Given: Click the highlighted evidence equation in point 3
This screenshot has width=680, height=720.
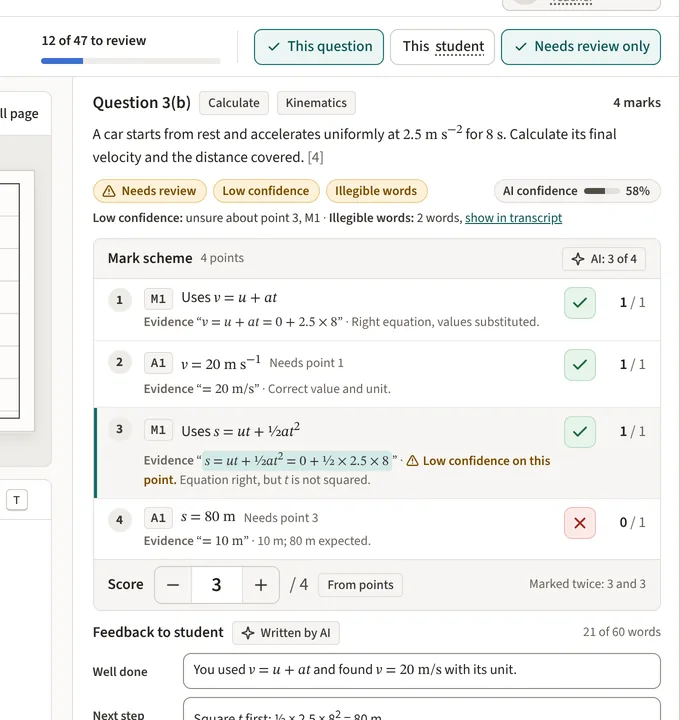Looking at the screenshot, I should coord(297,461).
